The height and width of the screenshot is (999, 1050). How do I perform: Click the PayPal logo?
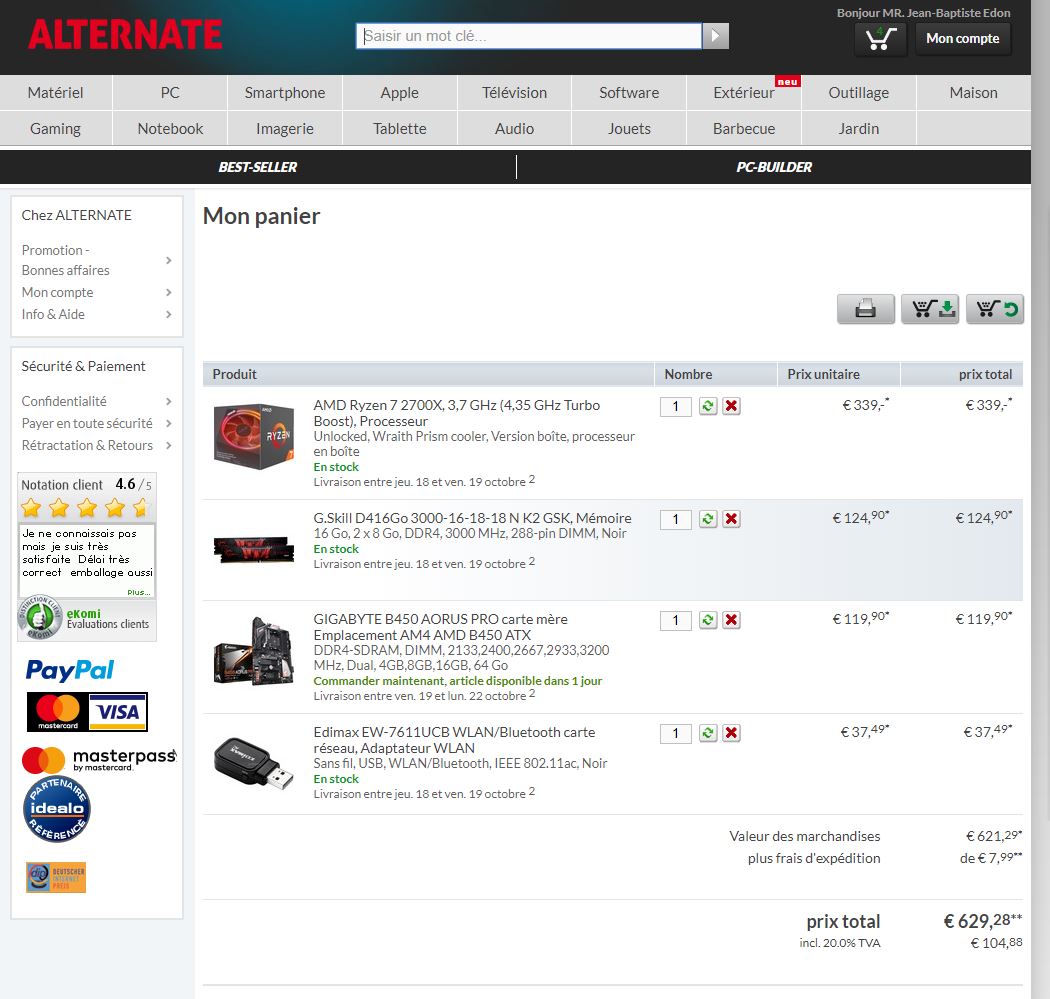[70, 670]
